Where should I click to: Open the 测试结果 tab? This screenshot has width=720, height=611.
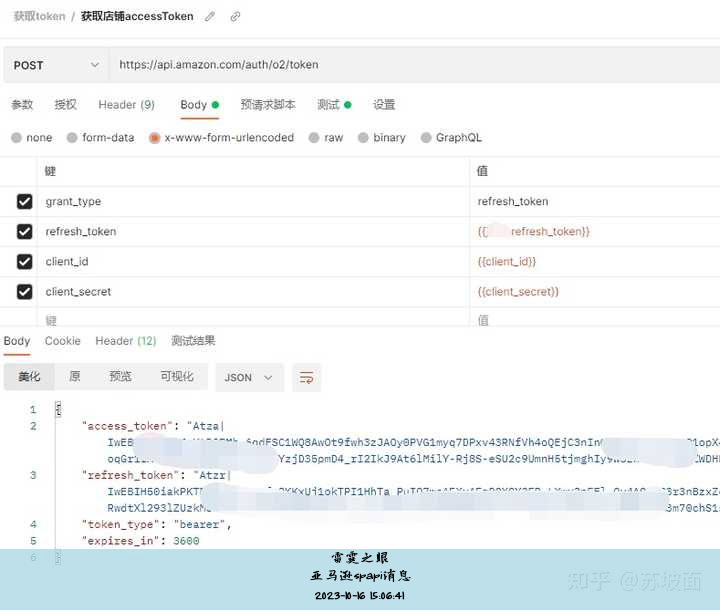click(x=193, y=341)
